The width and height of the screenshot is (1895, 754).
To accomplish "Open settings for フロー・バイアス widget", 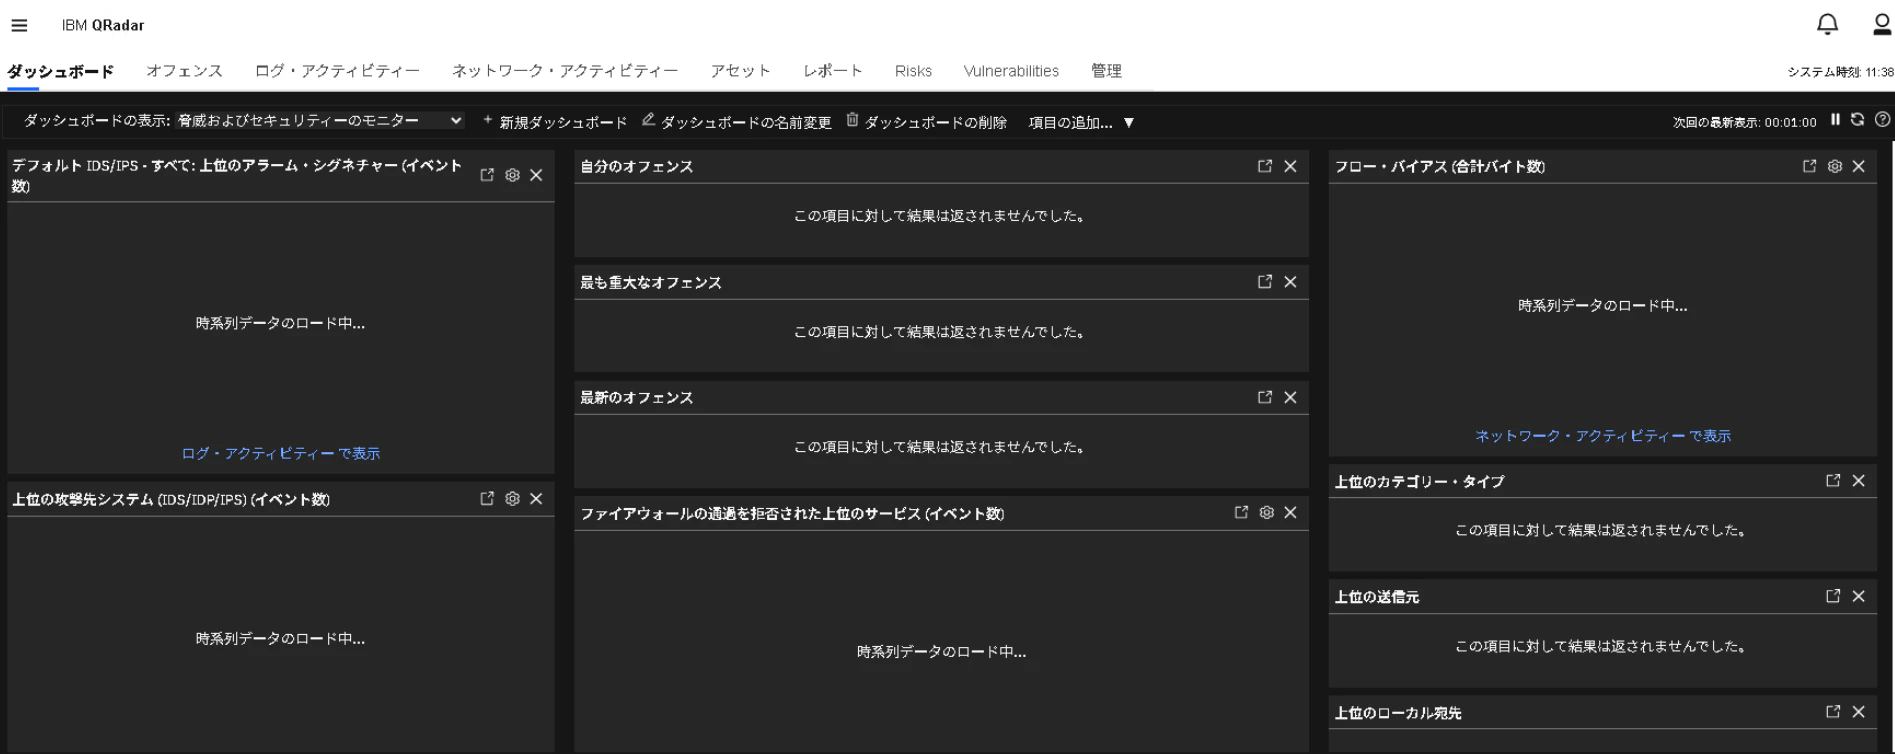I will pos(1834,166).
